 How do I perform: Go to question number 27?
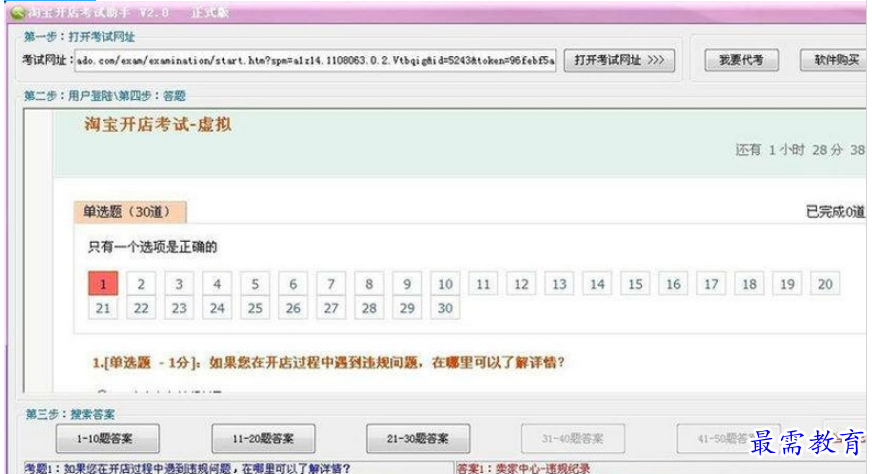(x=331, y=308)
